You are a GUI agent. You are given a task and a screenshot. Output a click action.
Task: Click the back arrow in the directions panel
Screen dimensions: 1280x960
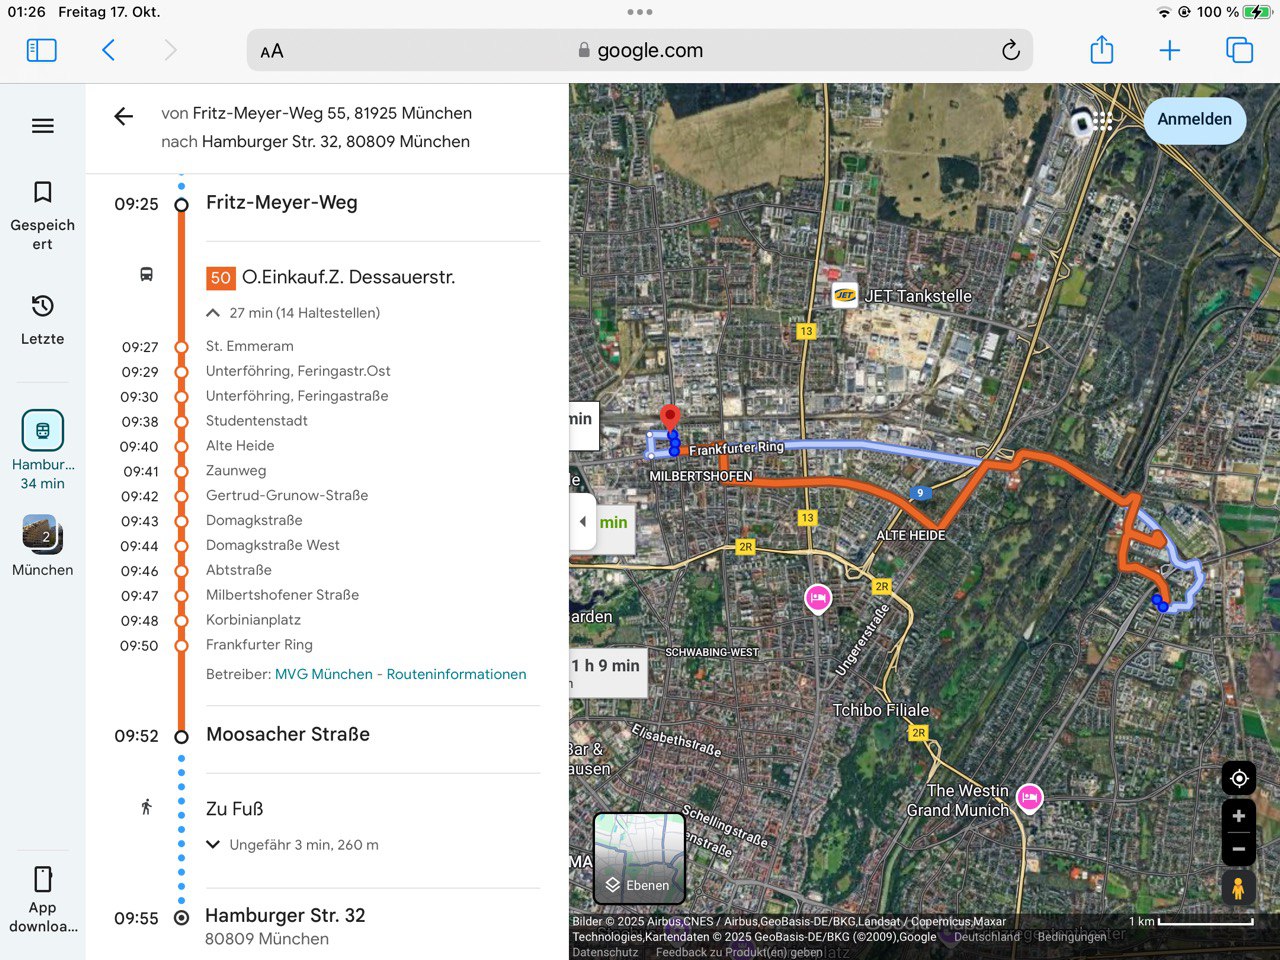coord(124,117)
